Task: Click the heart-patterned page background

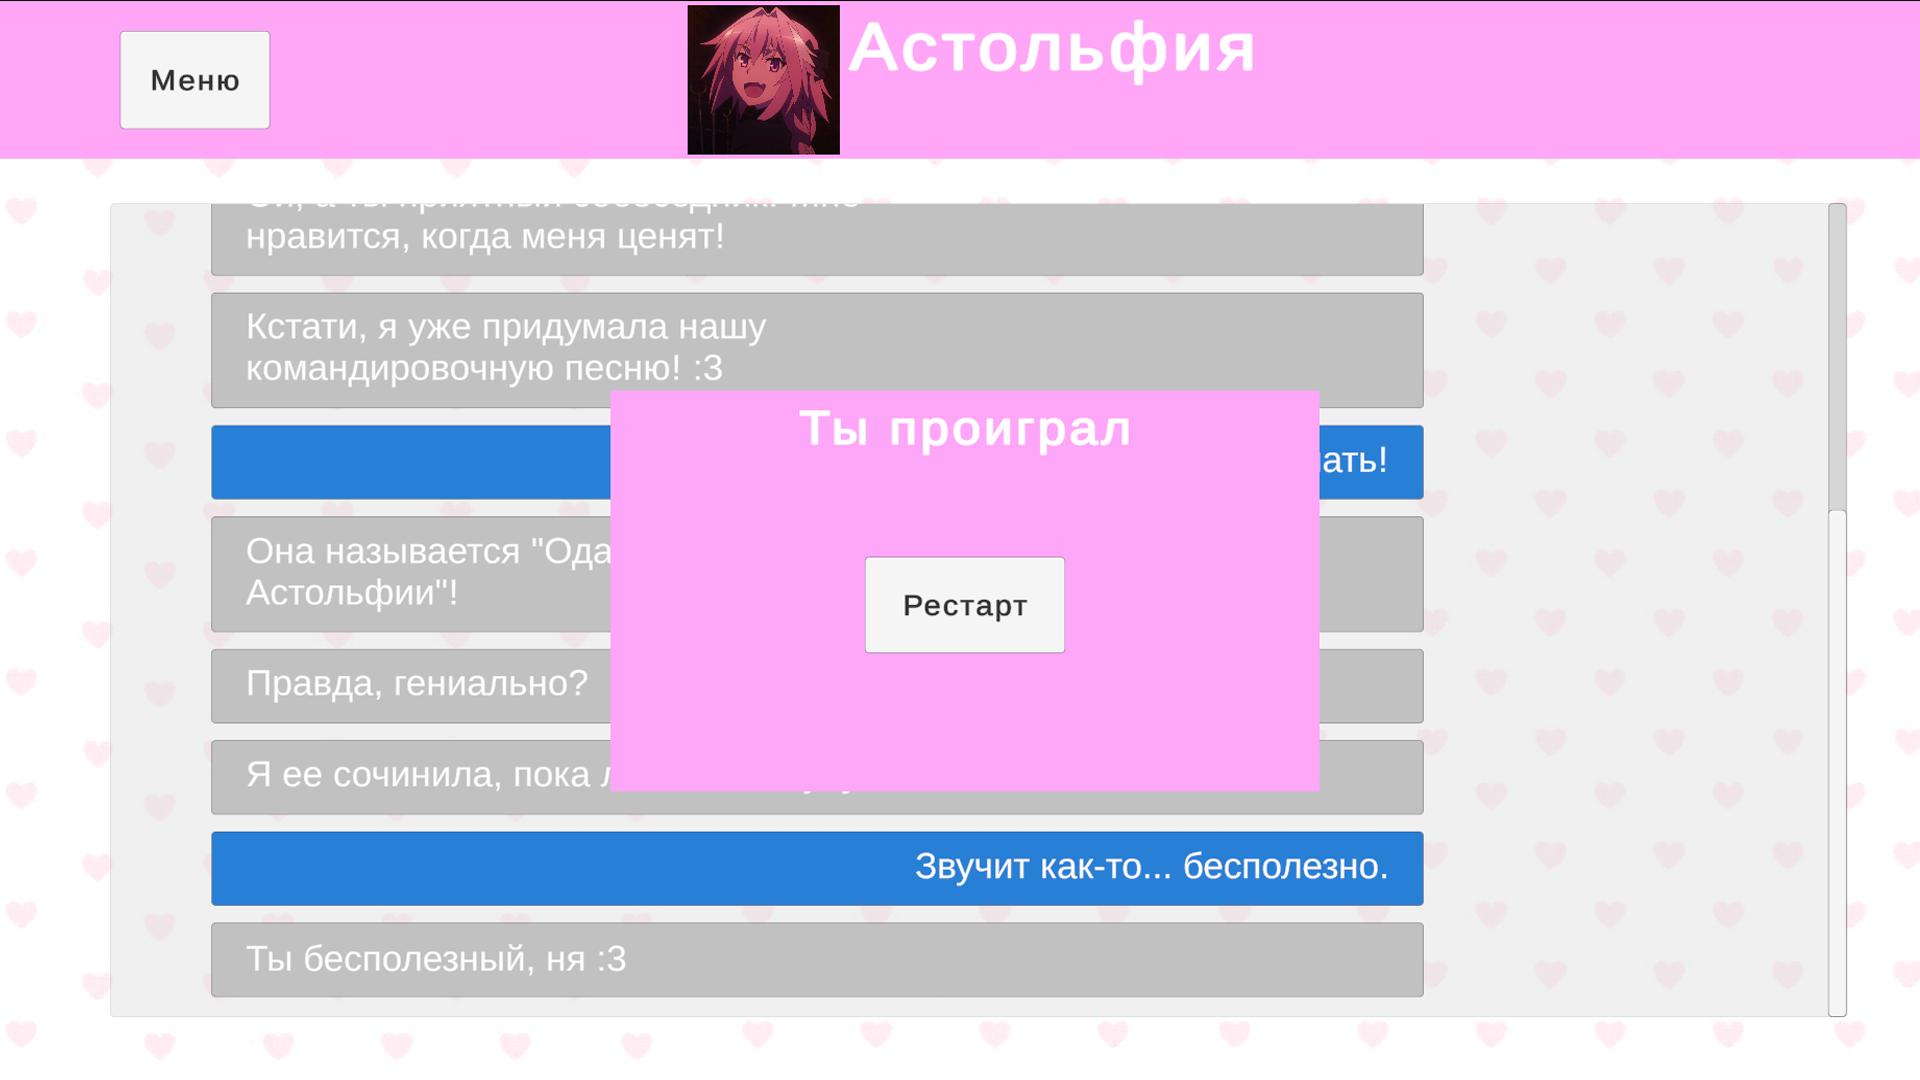Action: pos(55,600)
